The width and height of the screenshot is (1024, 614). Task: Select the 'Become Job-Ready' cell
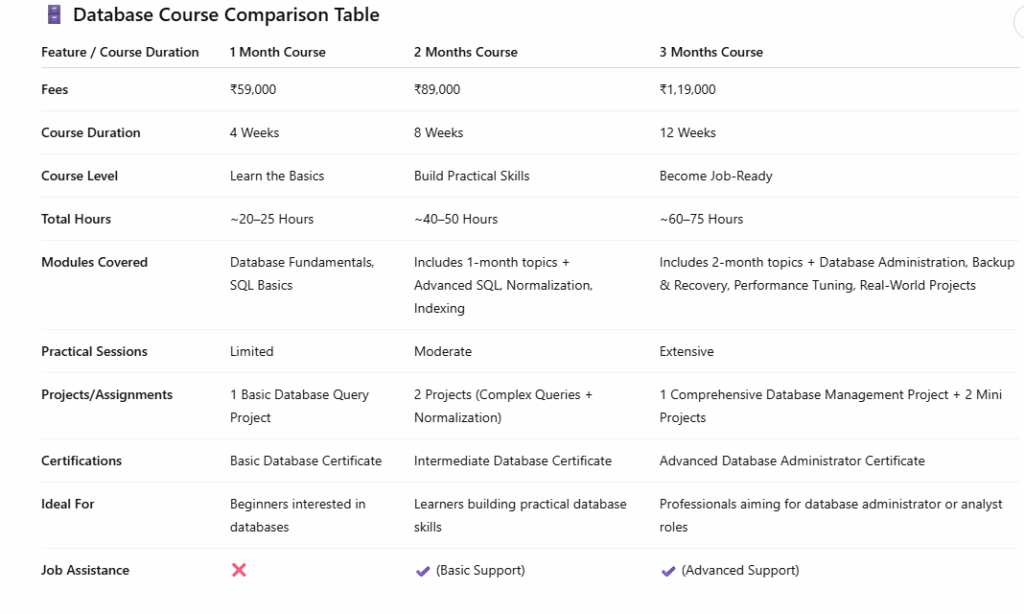716,176
